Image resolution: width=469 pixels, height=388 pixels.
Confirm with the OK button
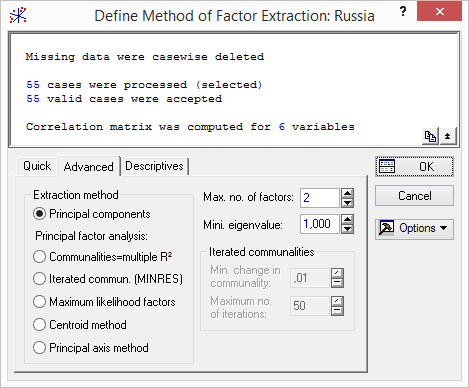click(x=414, y=166)
